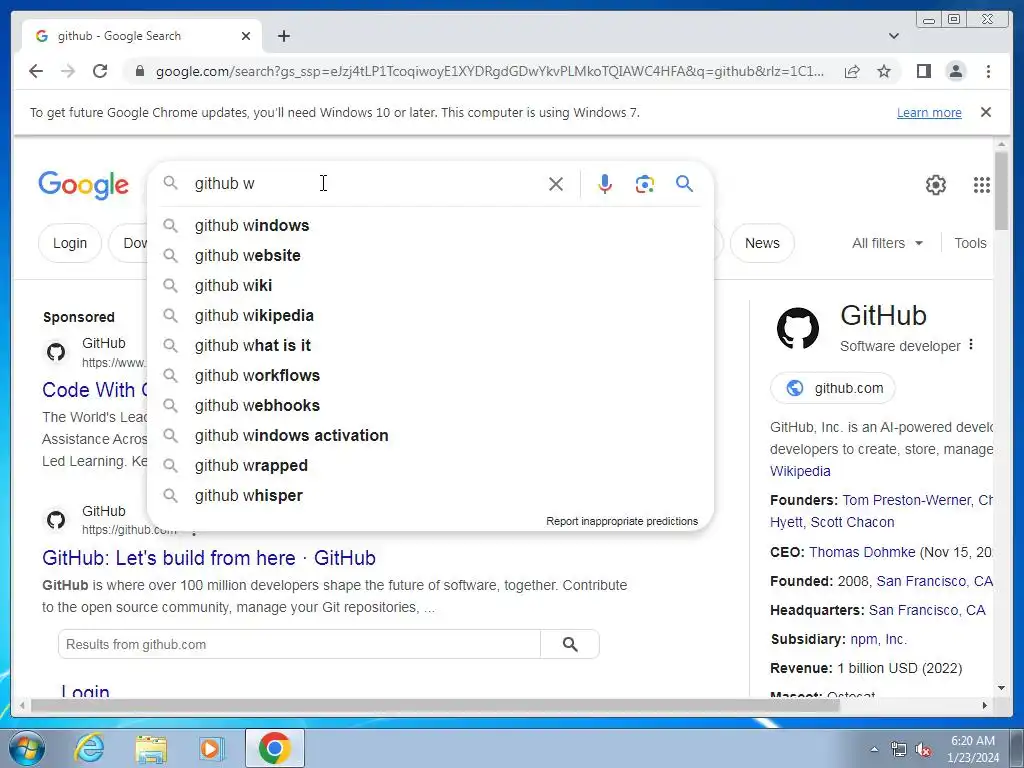Screen dimensions: 1024x768
Task: Choose the github webhooks suggestion
Action: point(430,406)
